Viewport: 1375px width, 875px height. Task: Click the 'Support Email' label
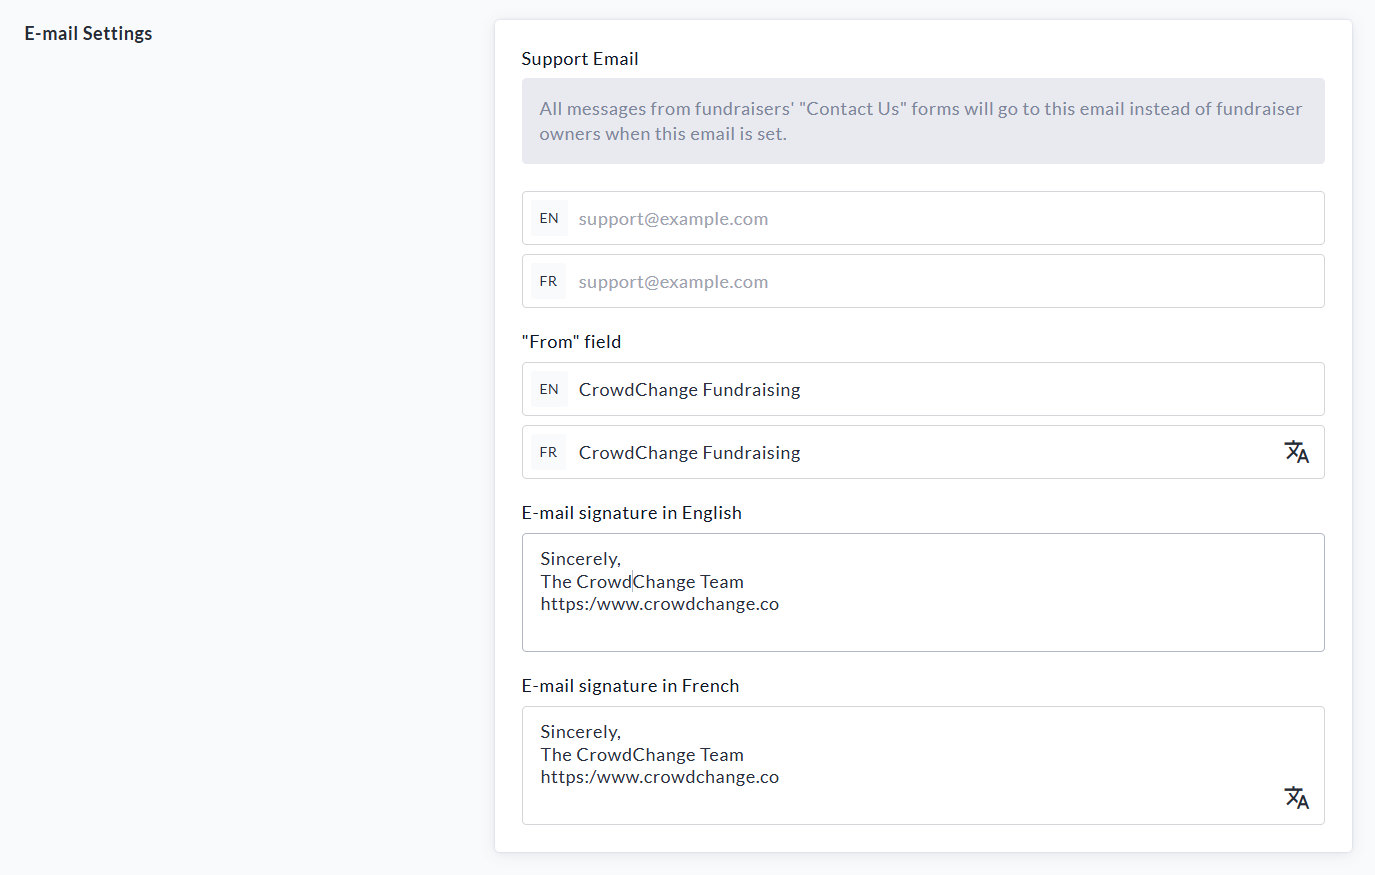coord(580,59)
